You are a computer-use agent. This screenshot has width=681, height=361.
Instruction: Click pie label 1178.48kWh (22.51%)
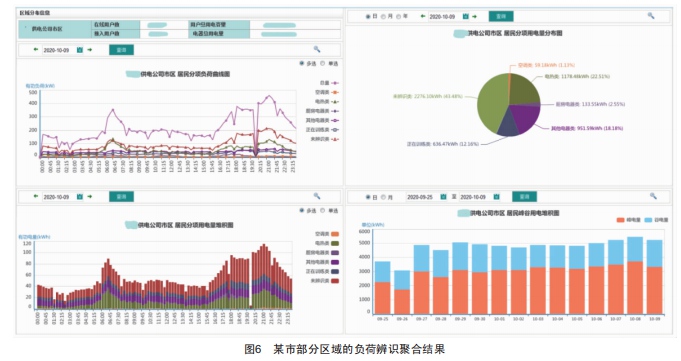click(x=585, y=76)
